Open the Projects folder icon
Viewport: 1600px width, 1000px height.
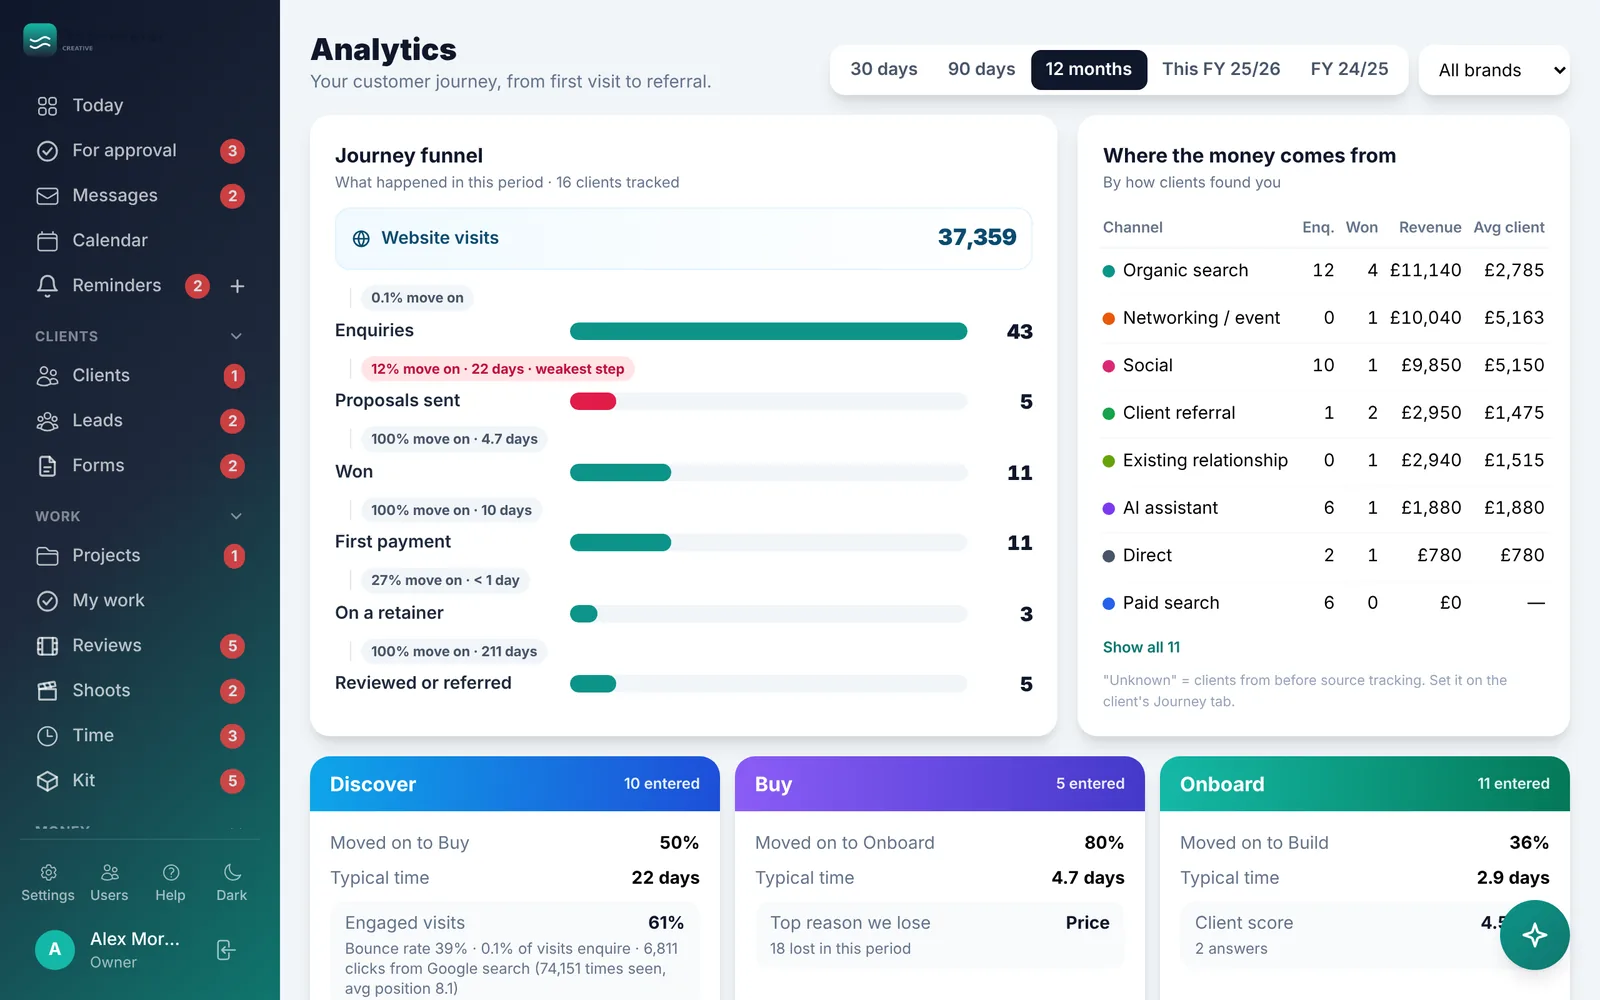click(x=47, y=556)
